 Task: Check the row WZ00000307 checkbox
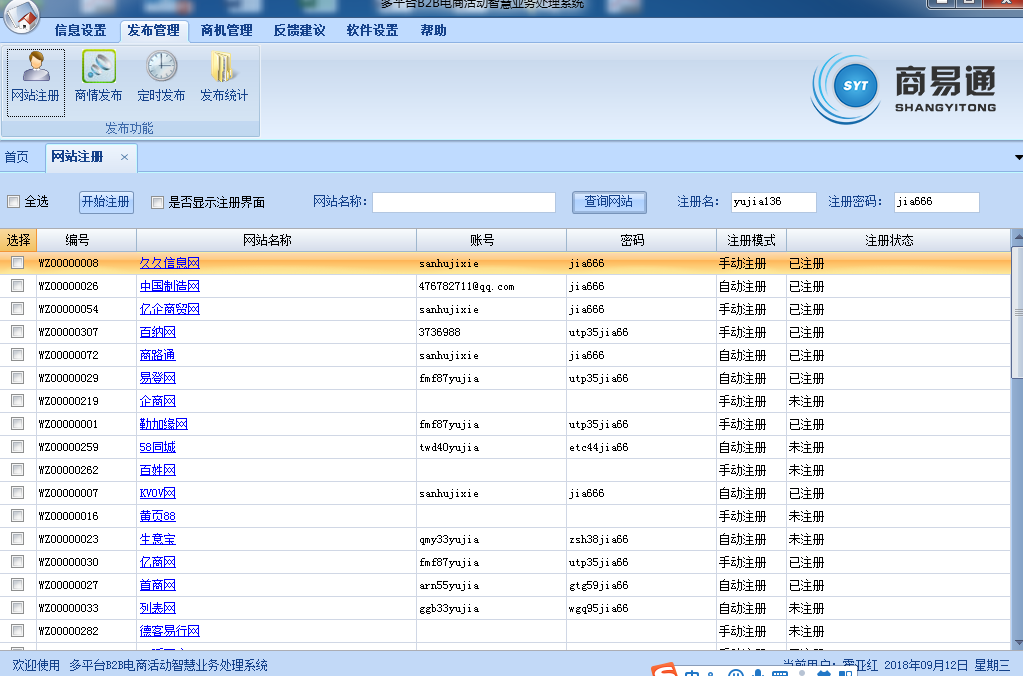click(18, 331)
